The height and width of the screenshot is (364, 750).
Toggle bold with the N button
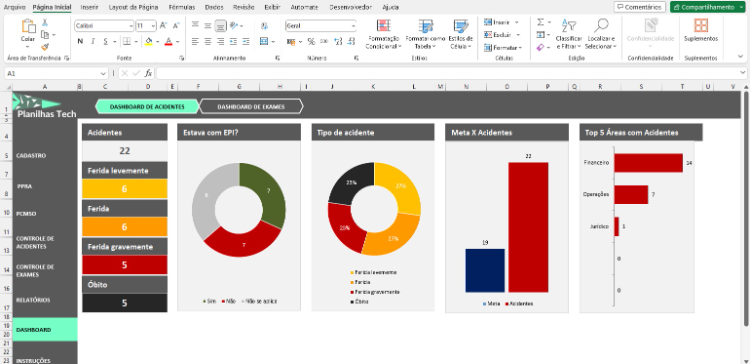(x=80, y=42)
